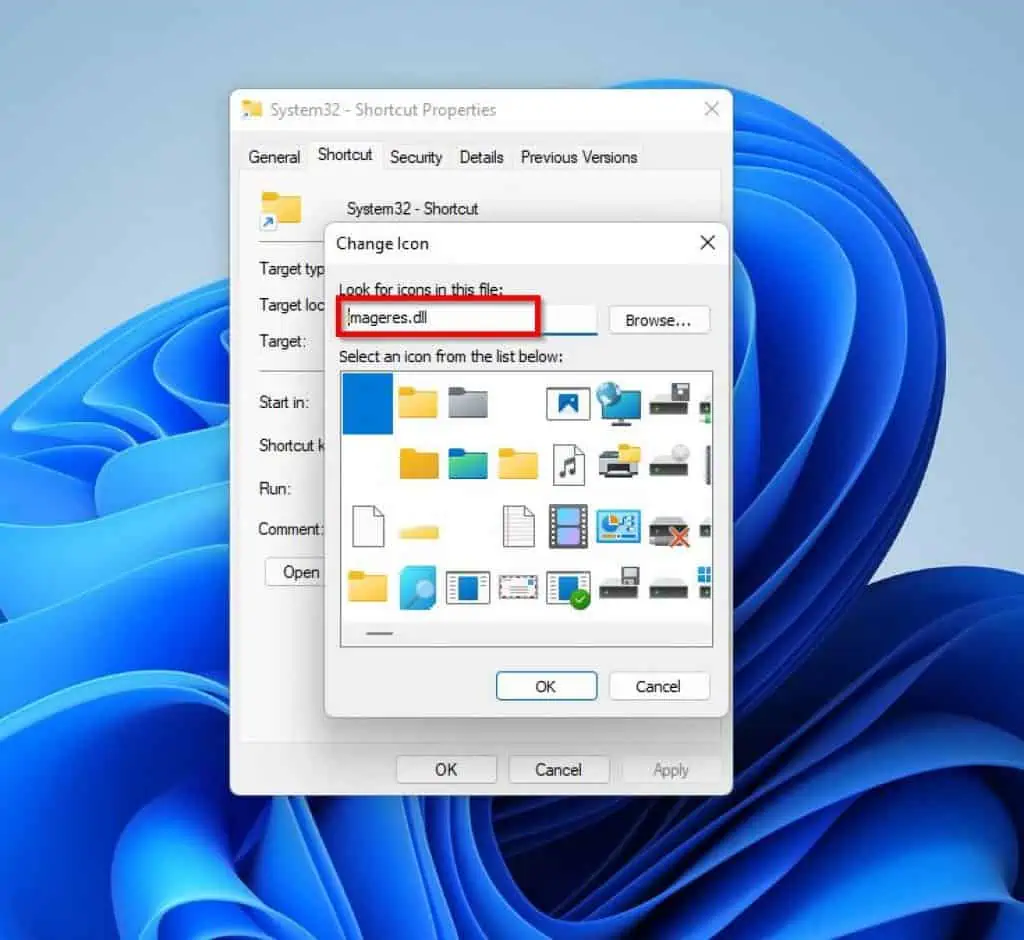Viewport: 1024px width, 940px height.
Task: Click the Browse button
Action: pyautogui.click(x=659, y=320)
